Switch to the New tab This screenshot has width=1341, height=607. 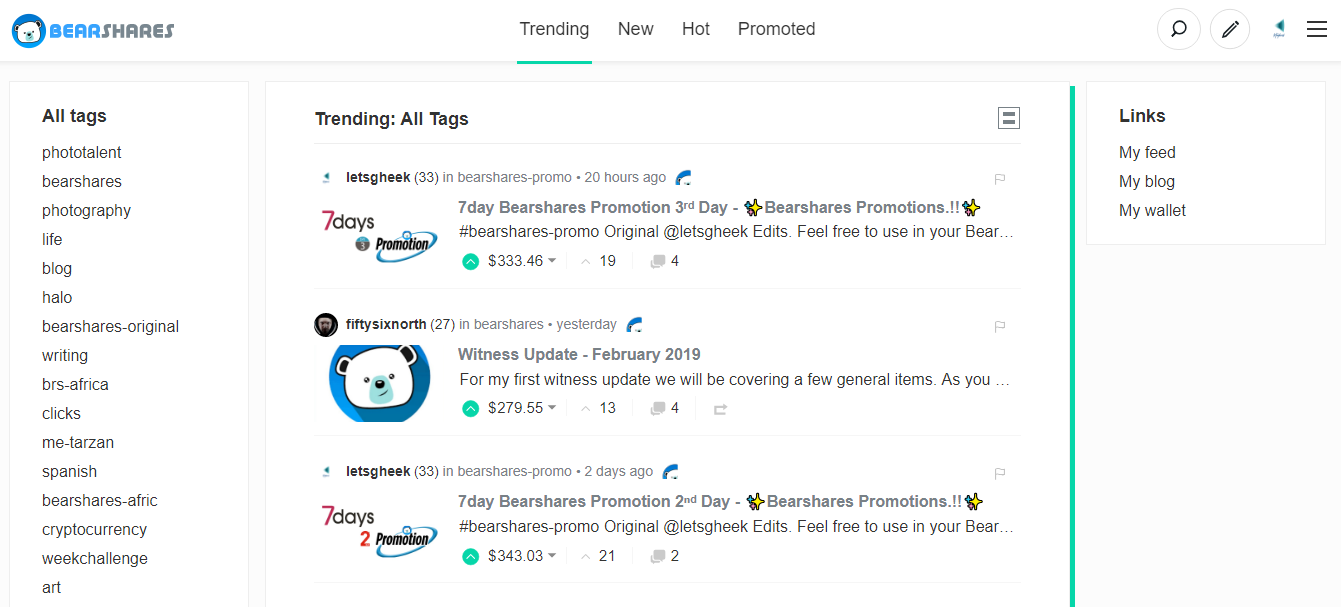point(635,29)
